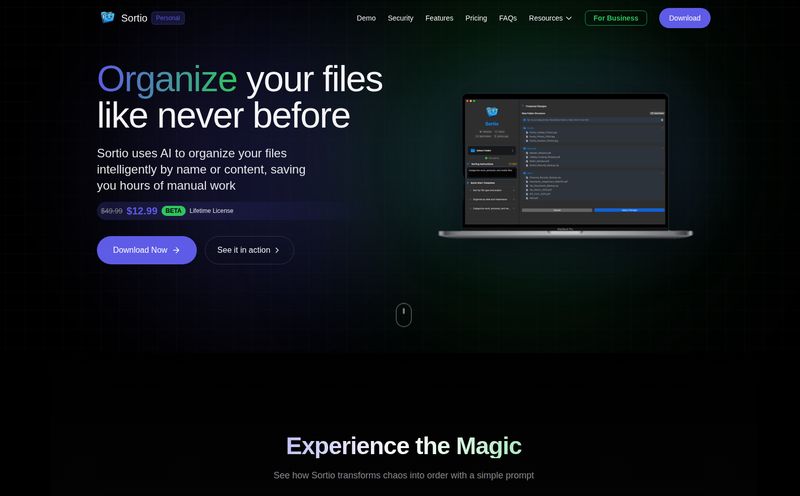Expand the Resources dropdown menu

pos(550,18)
